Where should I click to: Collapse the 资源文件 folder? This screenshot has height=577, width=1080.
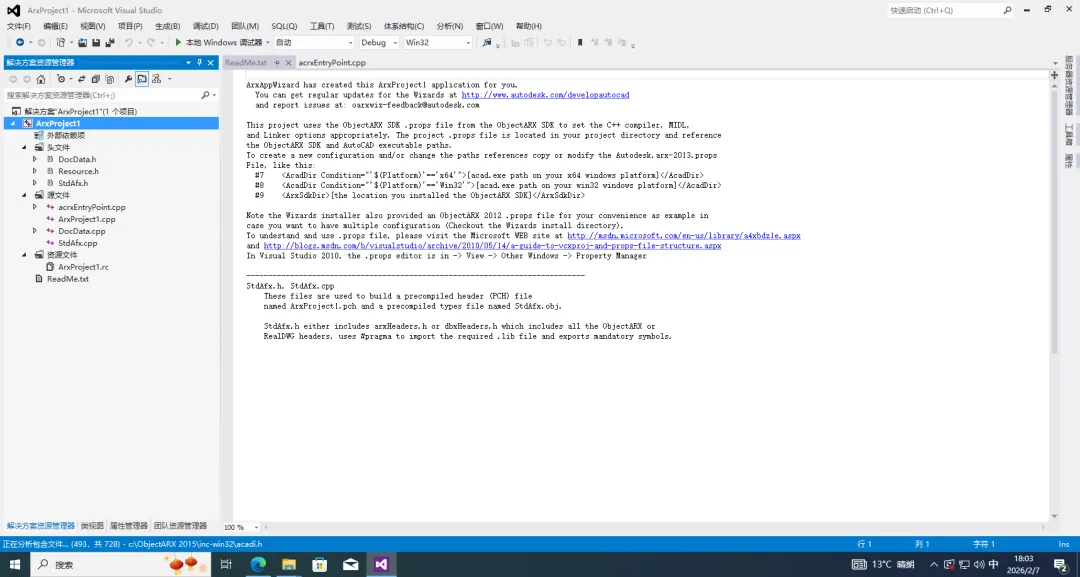coord(24,255)
